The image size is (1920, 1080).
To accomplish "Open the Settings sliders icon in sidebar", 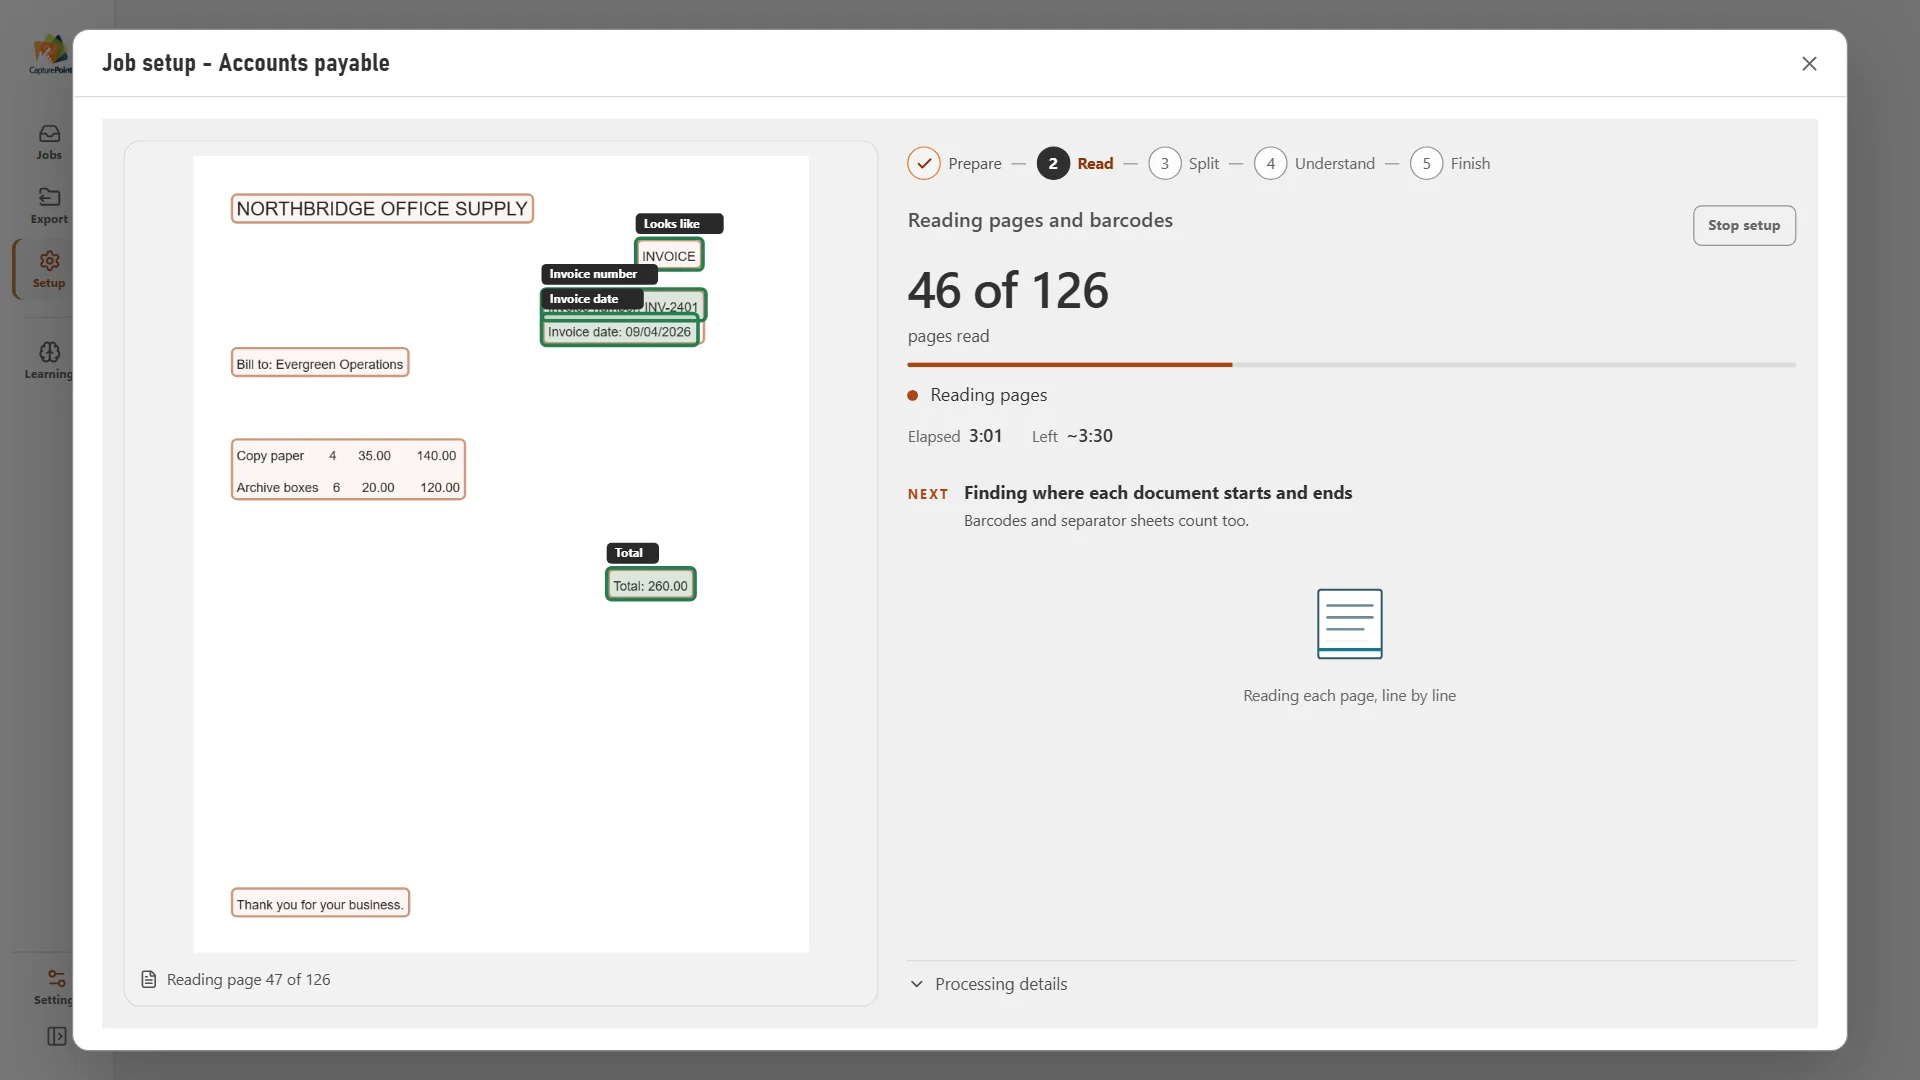I will pos(56,978).
